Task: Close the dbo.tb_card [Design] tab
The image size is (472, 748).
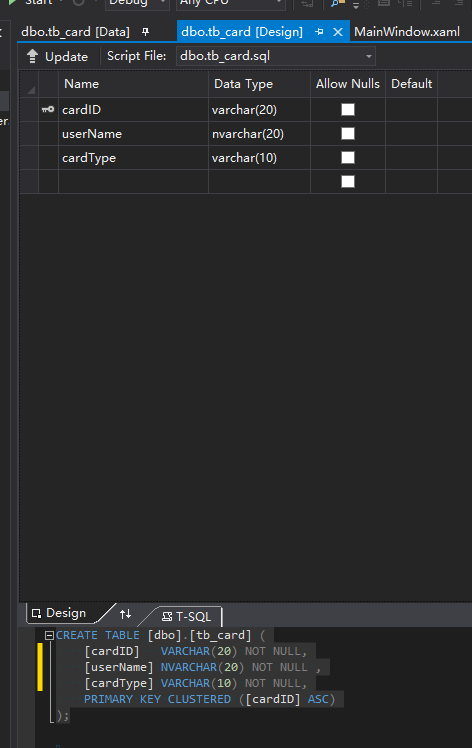Action: click(x=337, y=32)
